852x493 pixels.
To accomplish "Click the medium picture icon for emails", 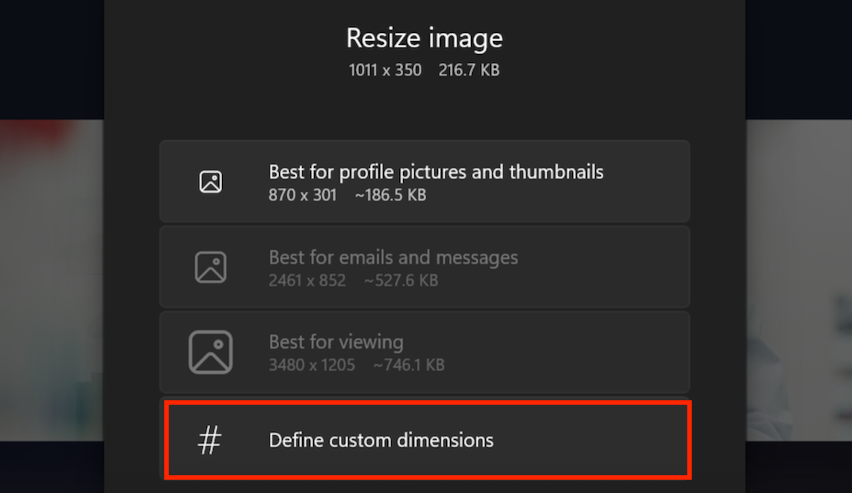I will coord(210,267).
